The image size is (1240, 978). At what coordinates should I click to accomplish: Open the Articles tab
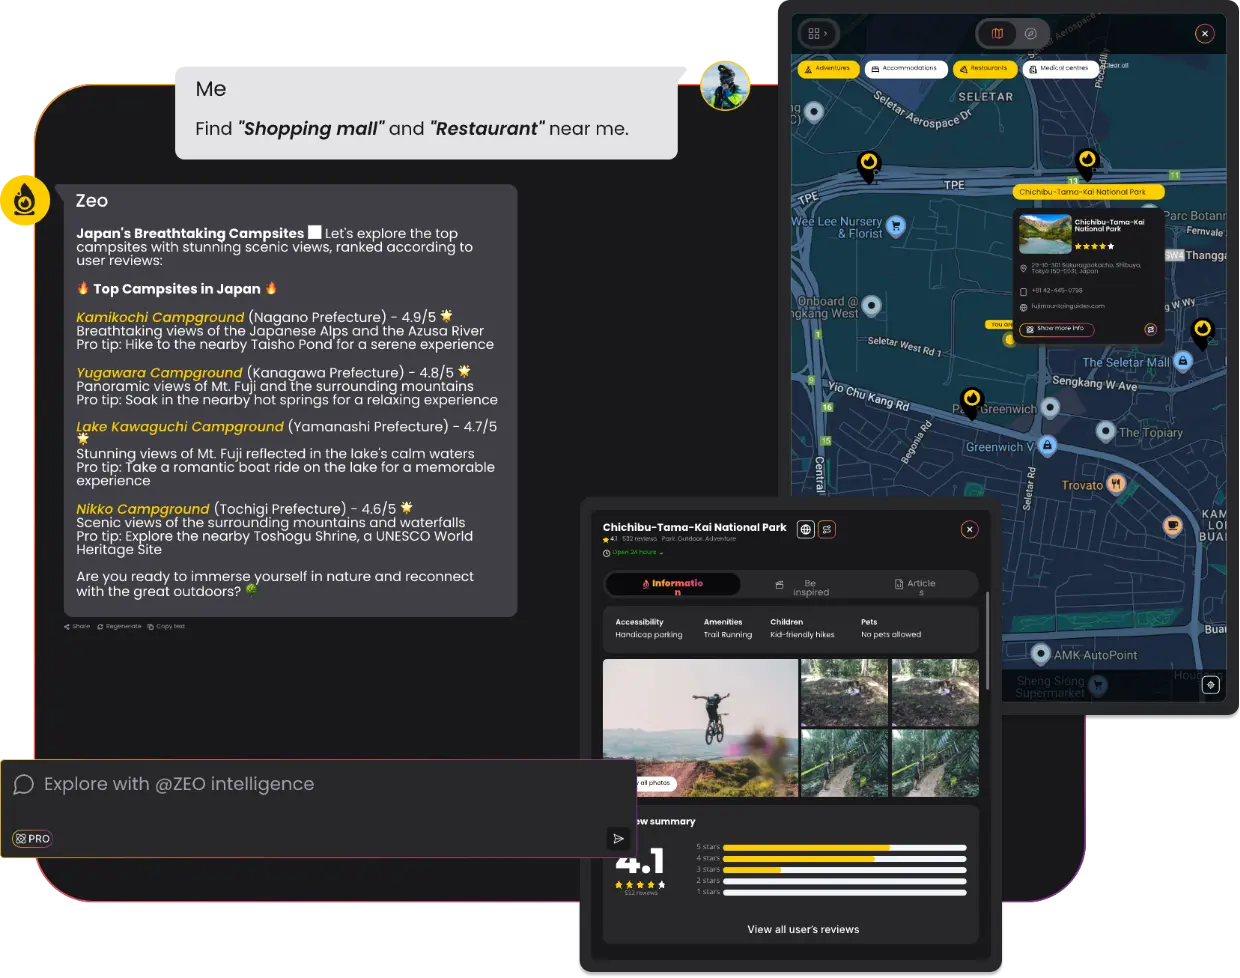pos(918,586)
